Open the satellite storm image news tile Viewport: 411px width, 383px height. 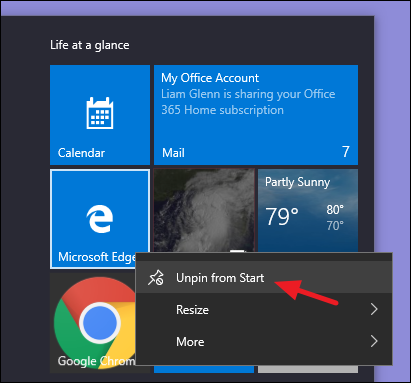(x=204, y=210)
